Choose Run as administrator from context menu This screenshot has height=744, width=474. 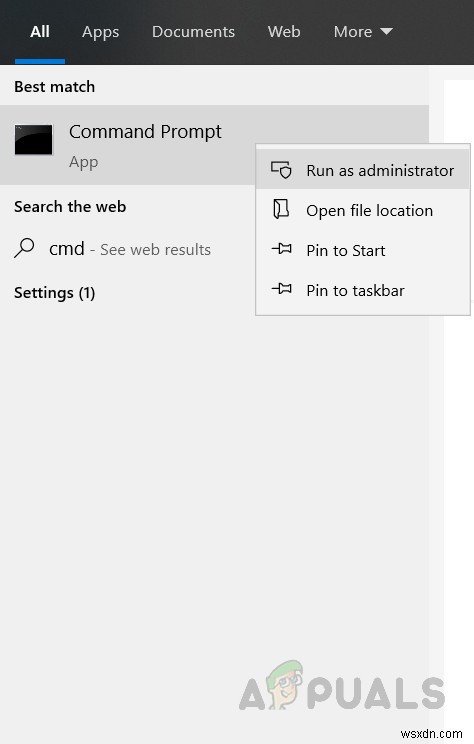point(362,170)
